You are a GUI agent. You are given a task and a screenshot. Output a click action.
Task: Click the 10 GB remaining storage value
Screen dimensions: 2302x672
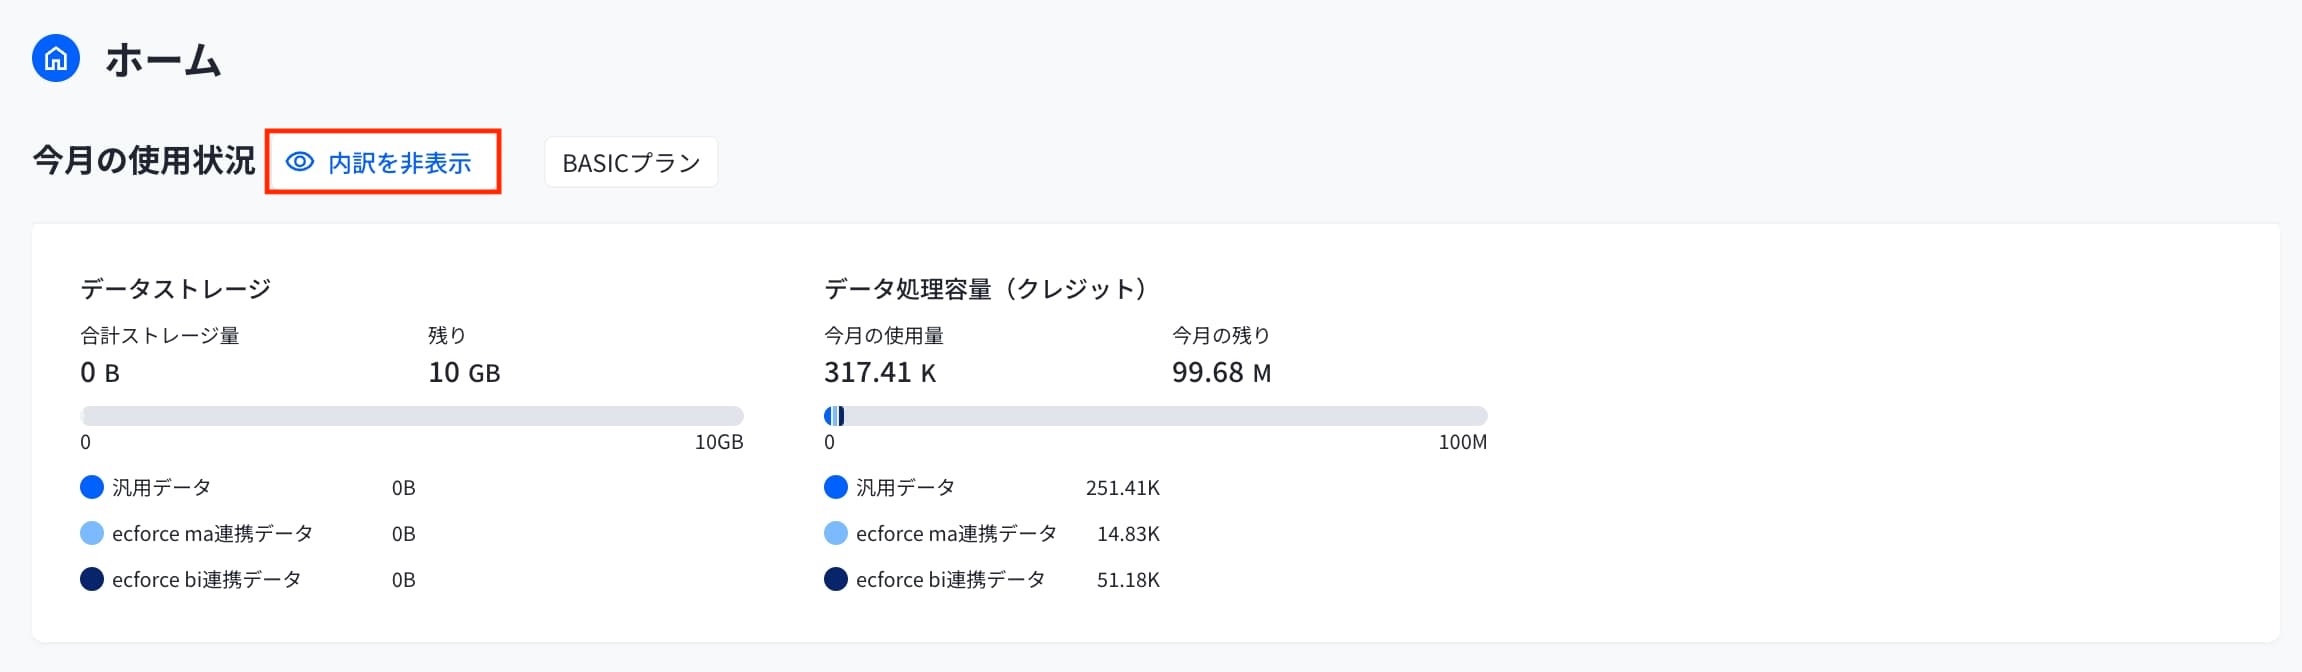[x=464, y=373]
